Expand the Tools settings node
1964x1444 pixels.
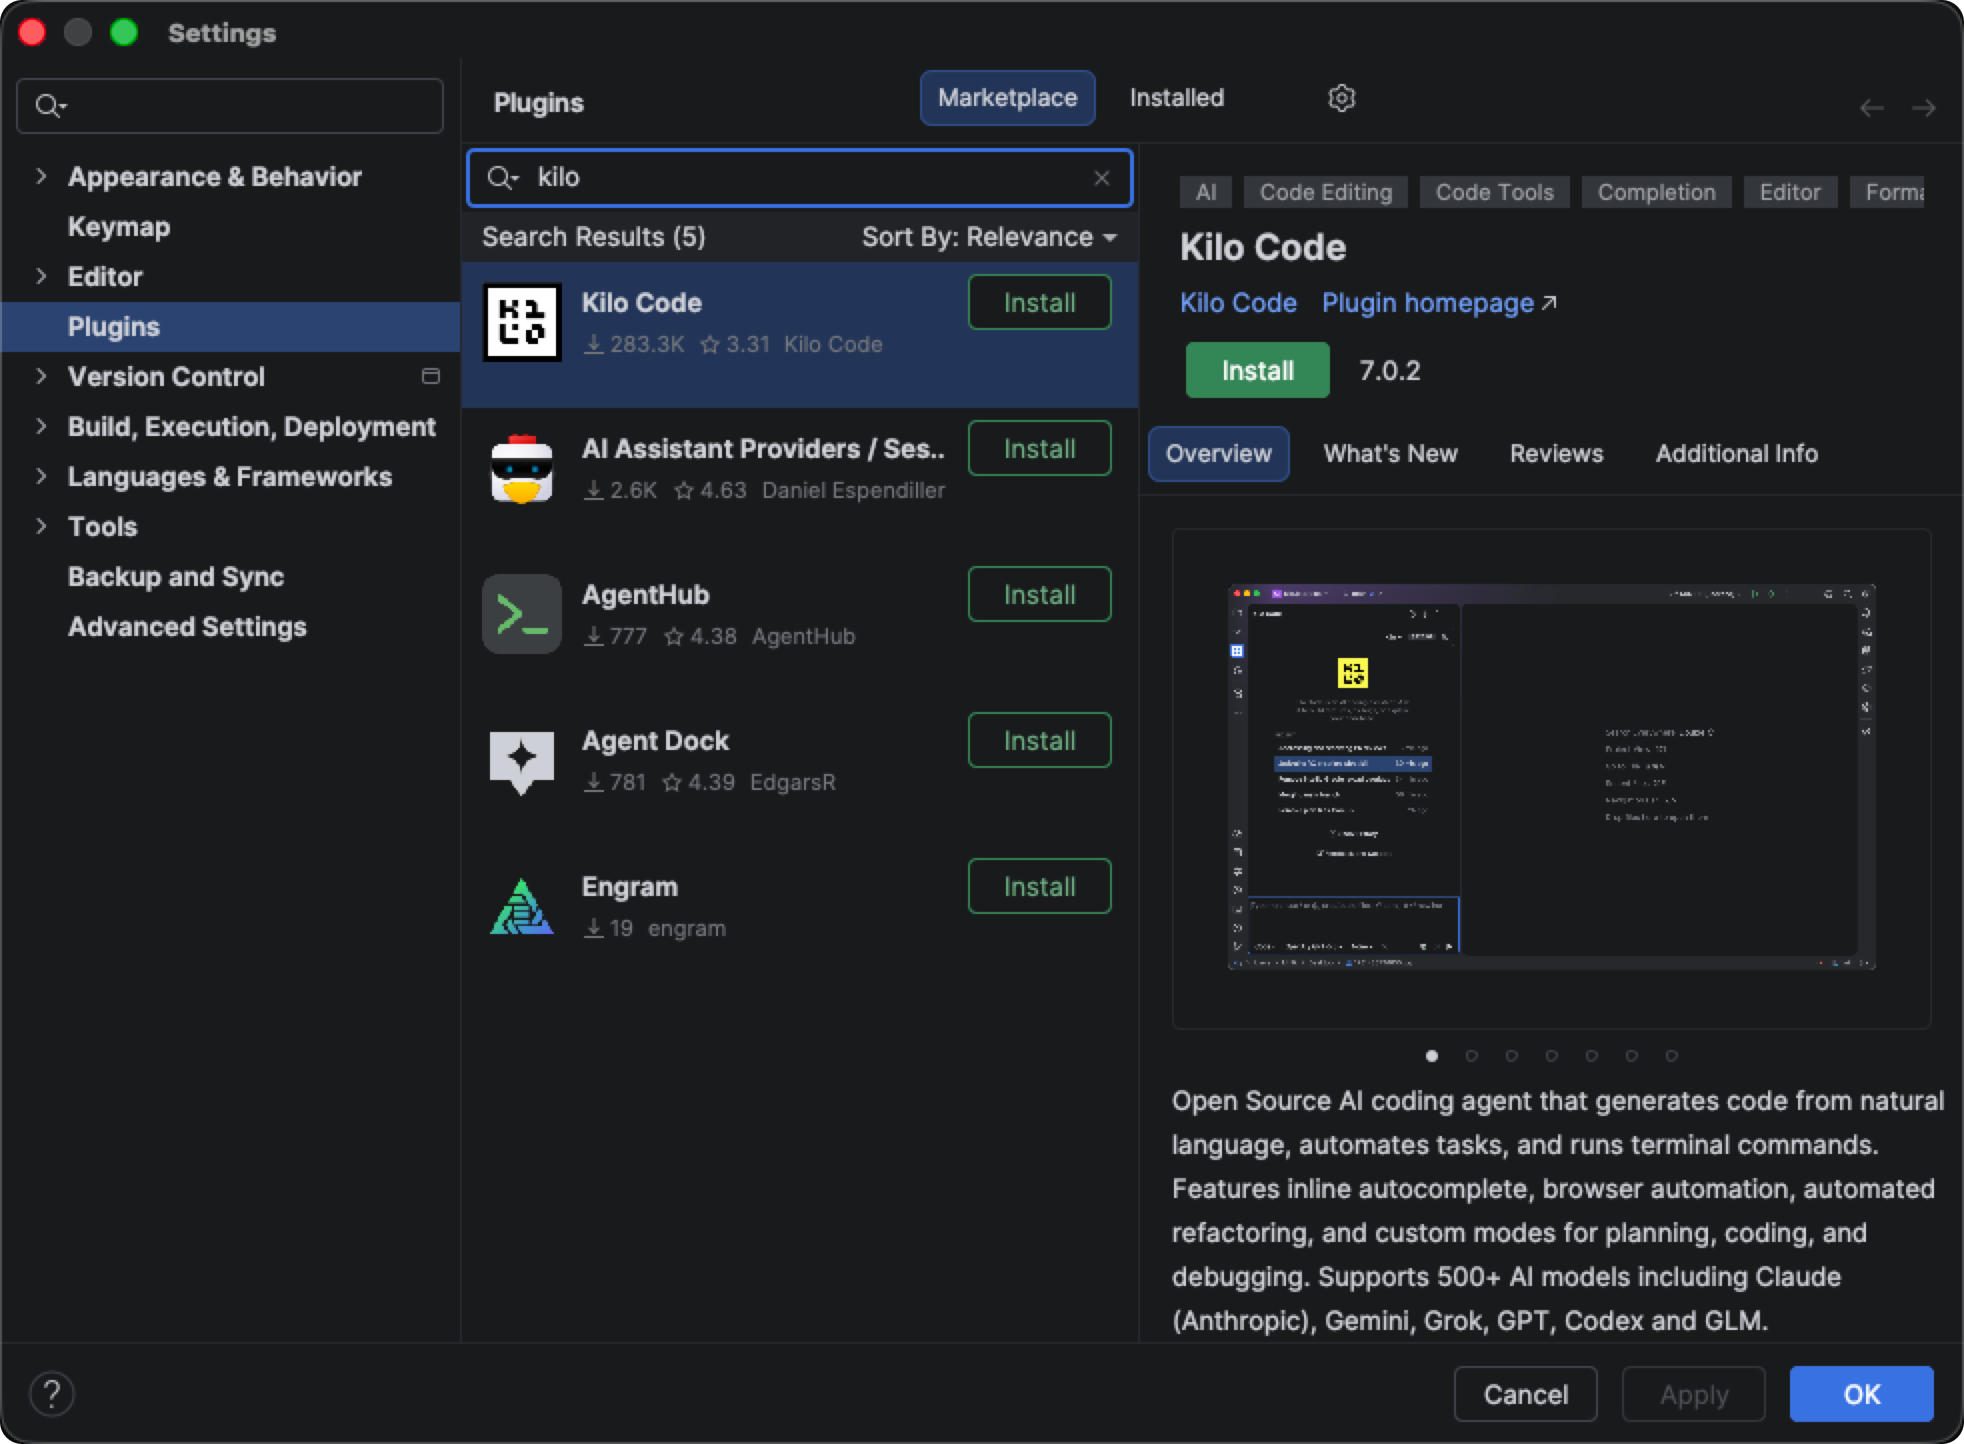41,526
